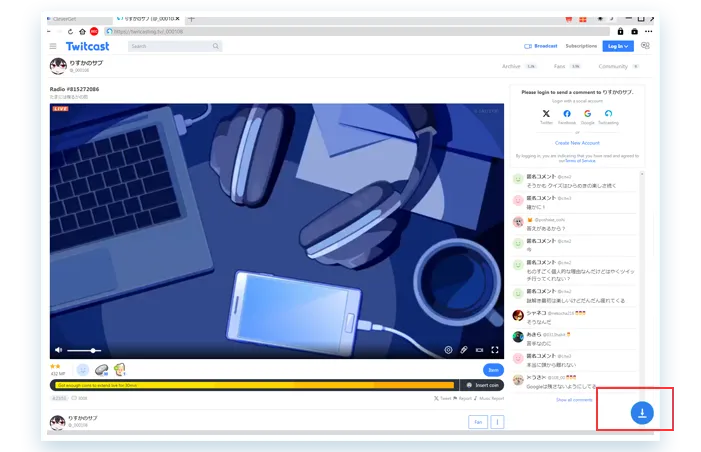Click the red REC button
This screenshot has height=452, width=701.
[x=94, y=31]
